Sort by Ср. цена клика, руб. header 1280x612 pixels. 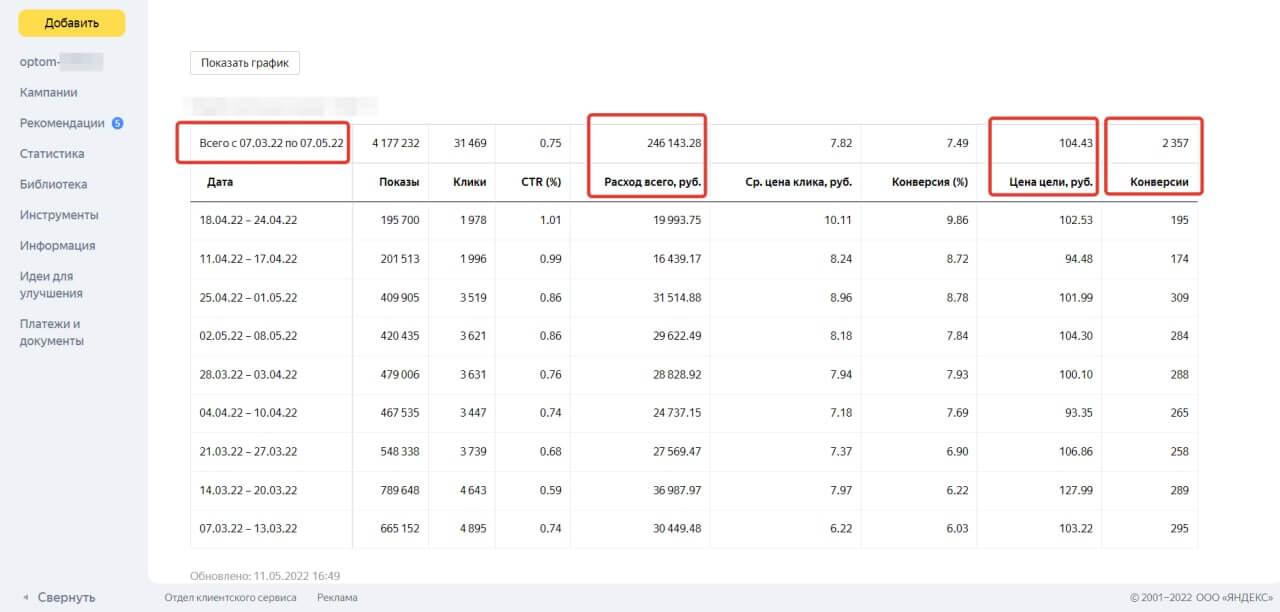coord(799,183)
